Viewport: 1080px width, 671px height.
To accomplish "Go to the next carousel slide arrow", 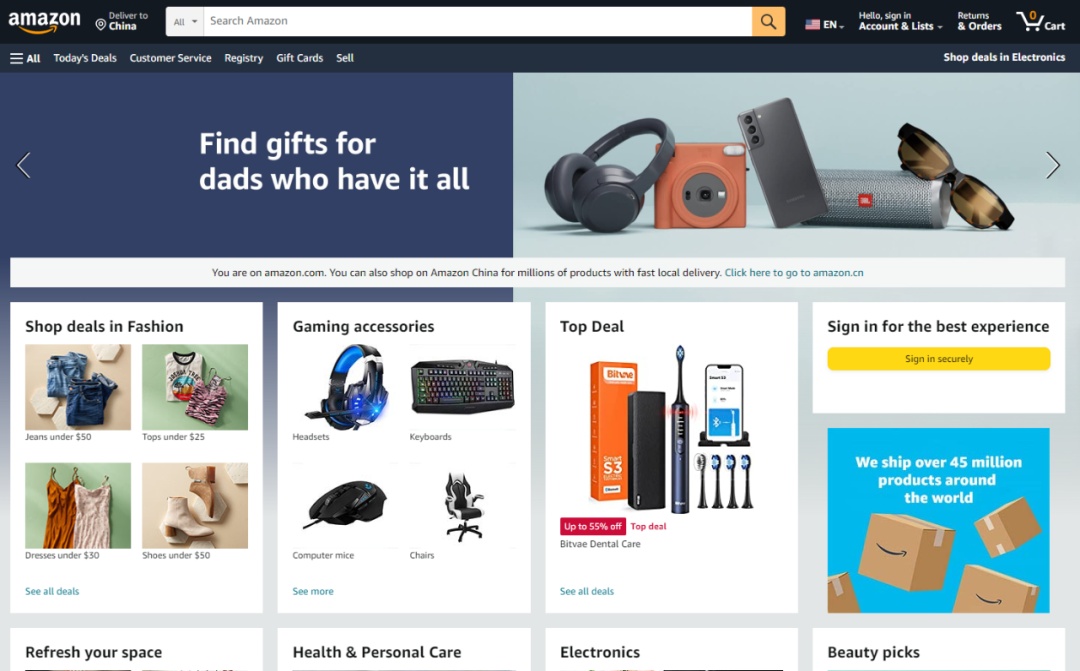I will [x=1052, y=165].
